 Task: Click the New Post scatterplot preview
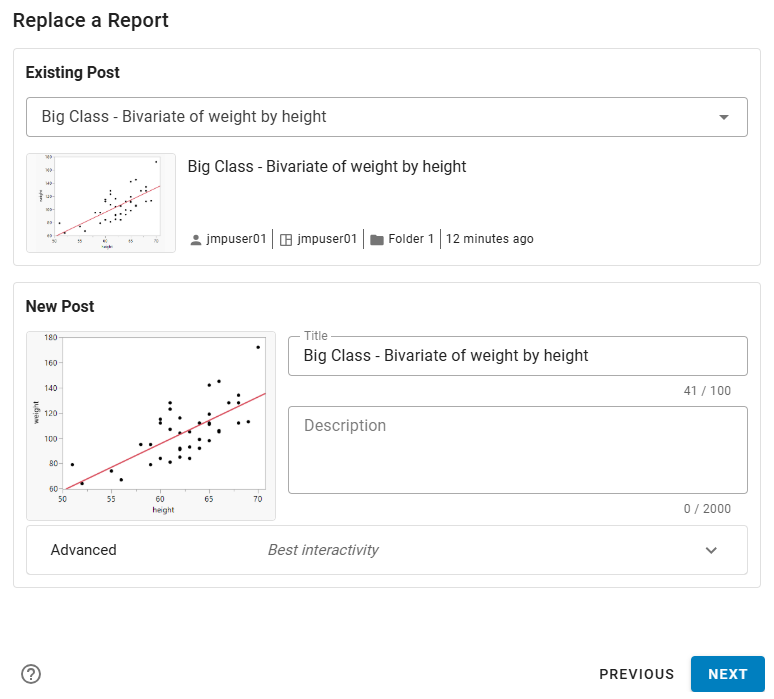click(x=151, y=426)
